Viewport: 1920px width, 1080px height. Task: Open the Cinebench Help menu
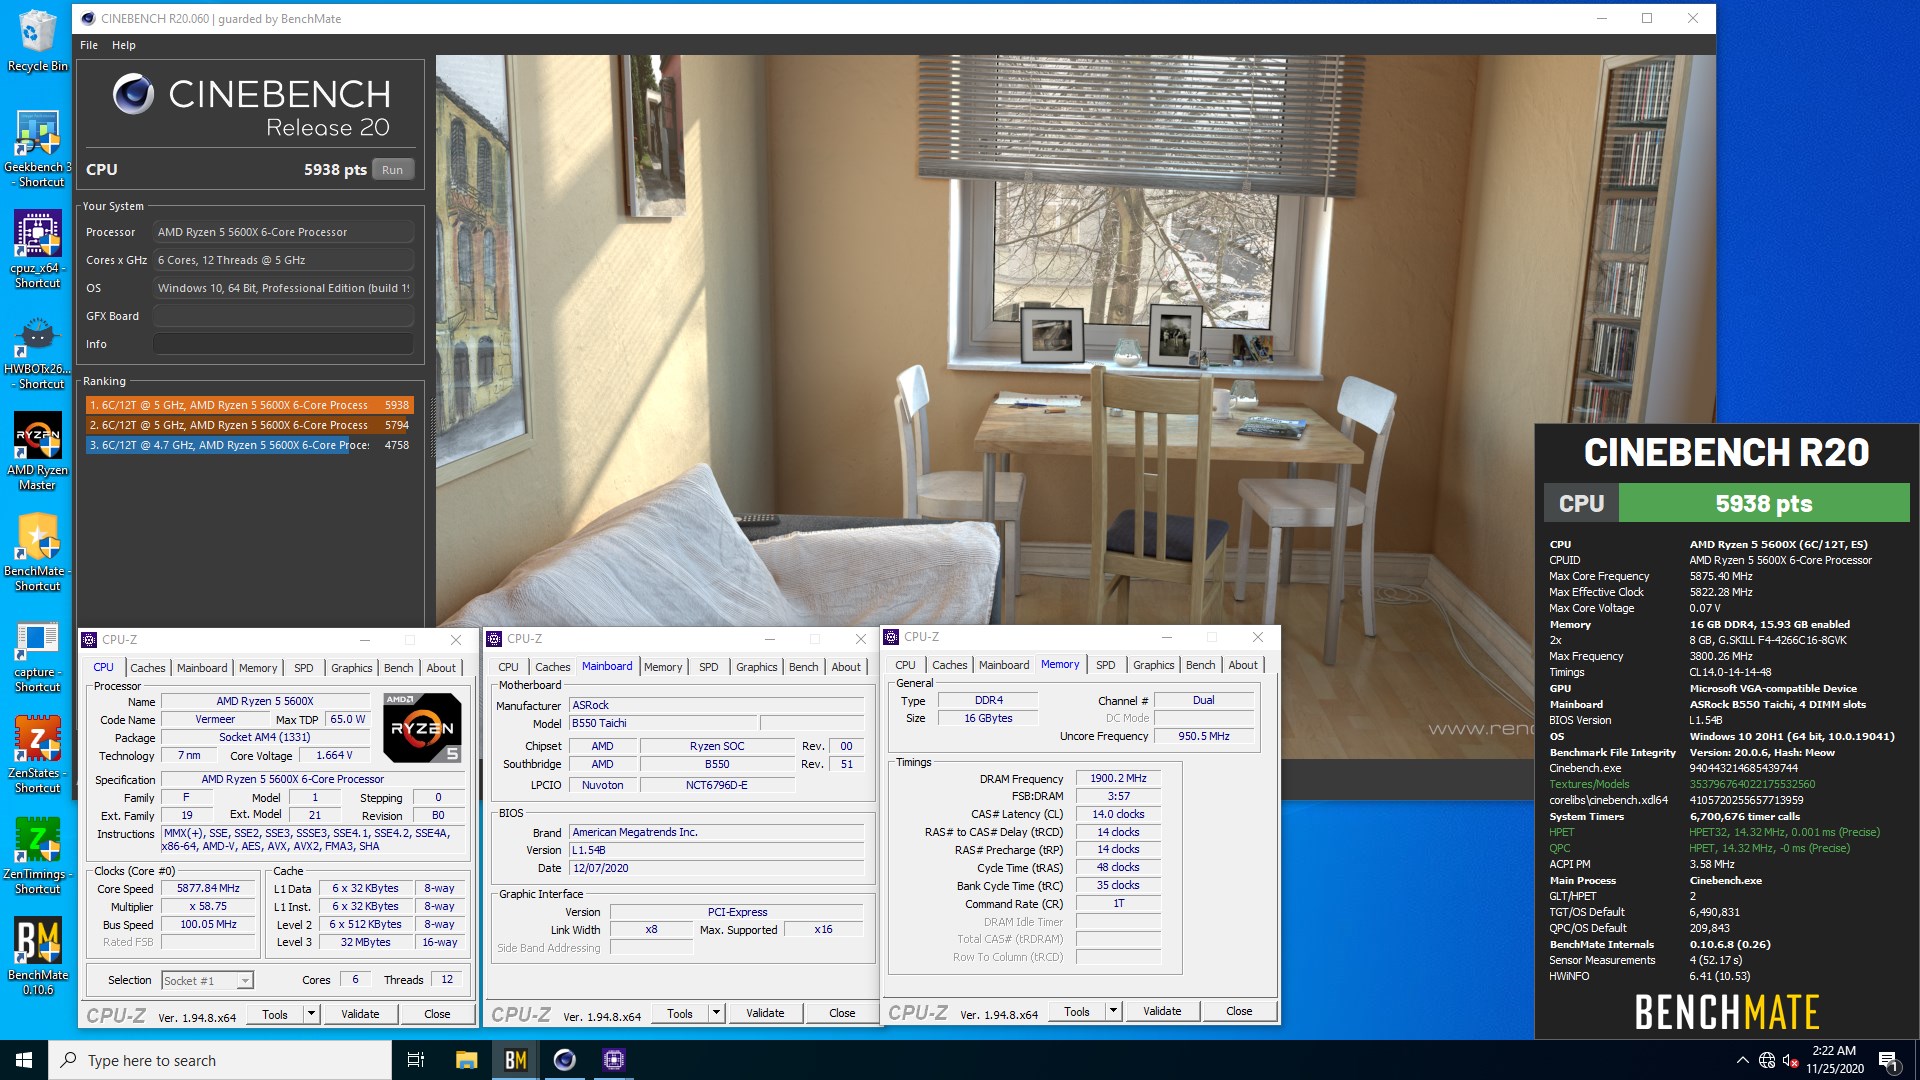124,45
